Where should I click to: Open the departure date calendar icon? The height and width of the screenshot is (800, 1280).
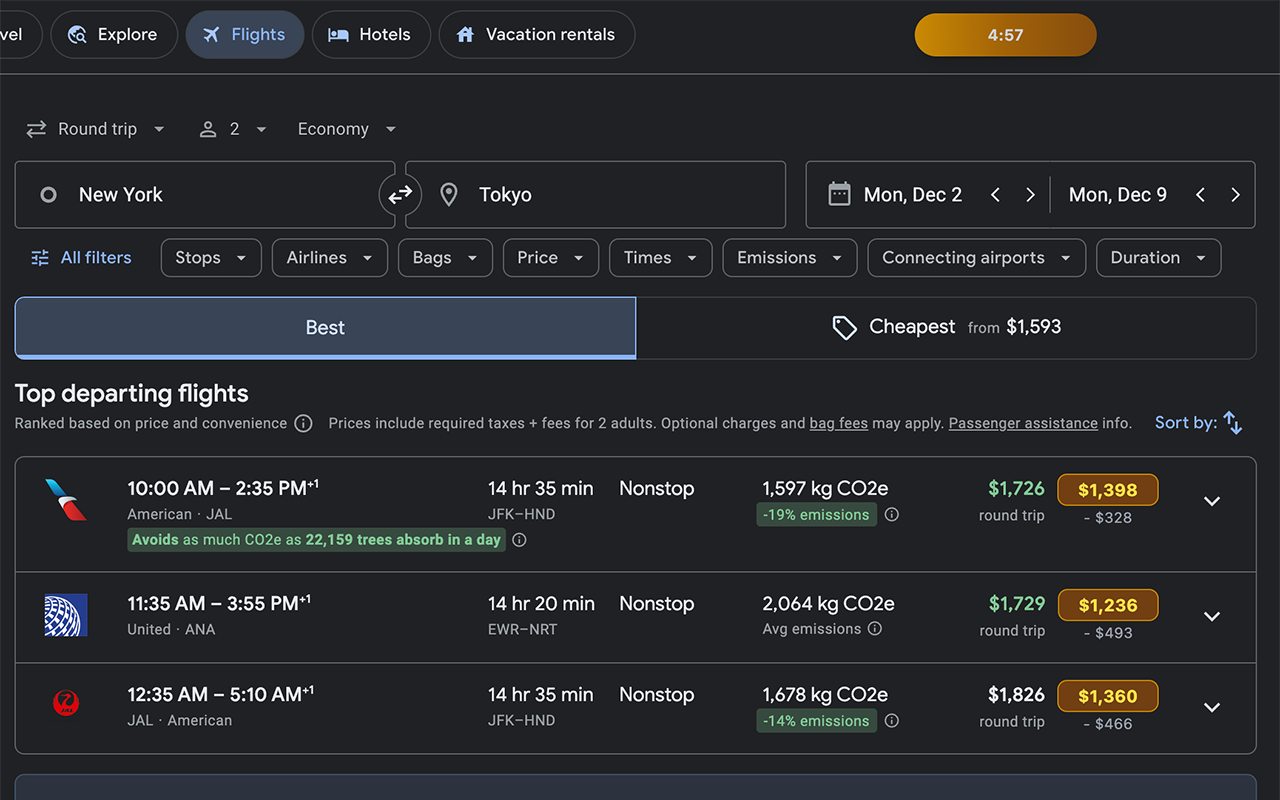(x=839, y=194)
